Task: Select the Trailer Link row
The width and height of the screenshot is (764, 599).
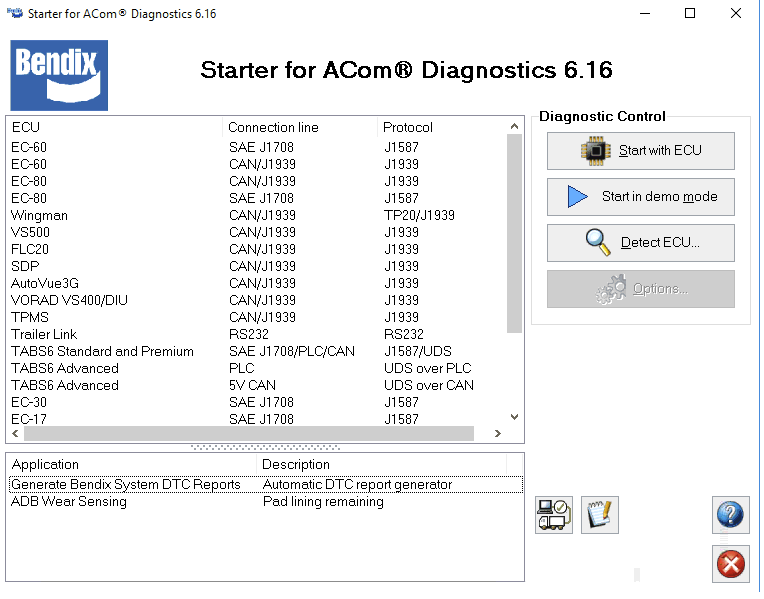Action: pyautogui.click(x=257, y=334)
